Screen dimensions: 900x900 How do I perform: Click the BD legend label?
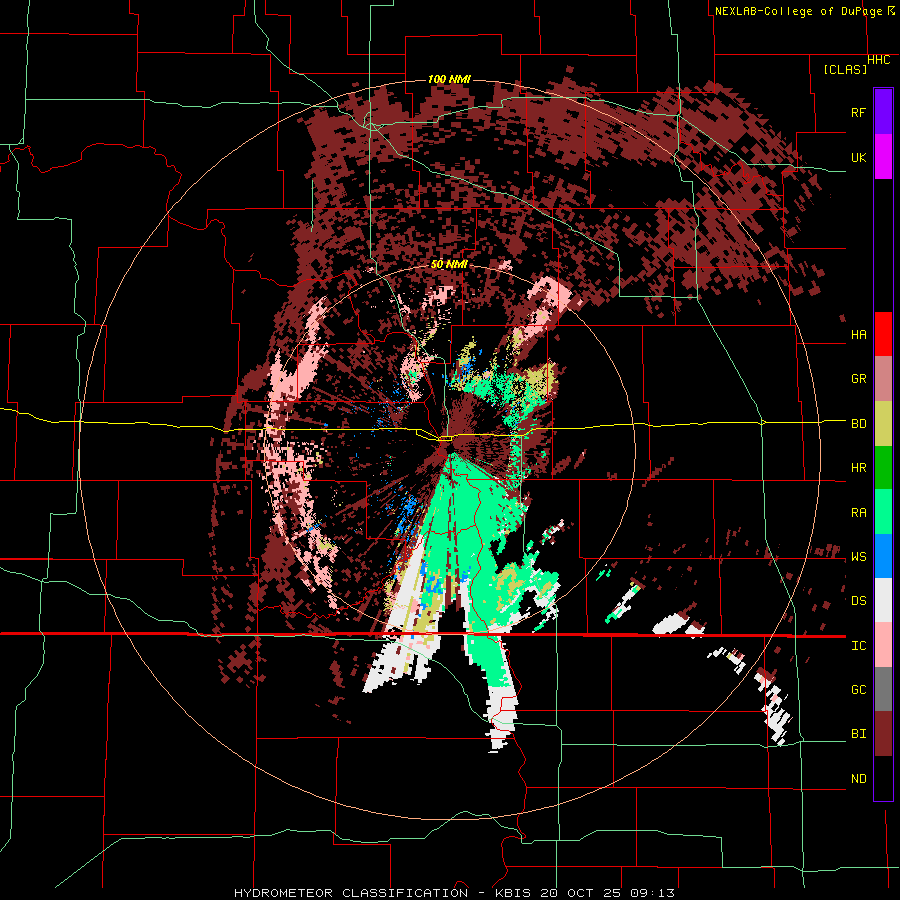(859, 424)
